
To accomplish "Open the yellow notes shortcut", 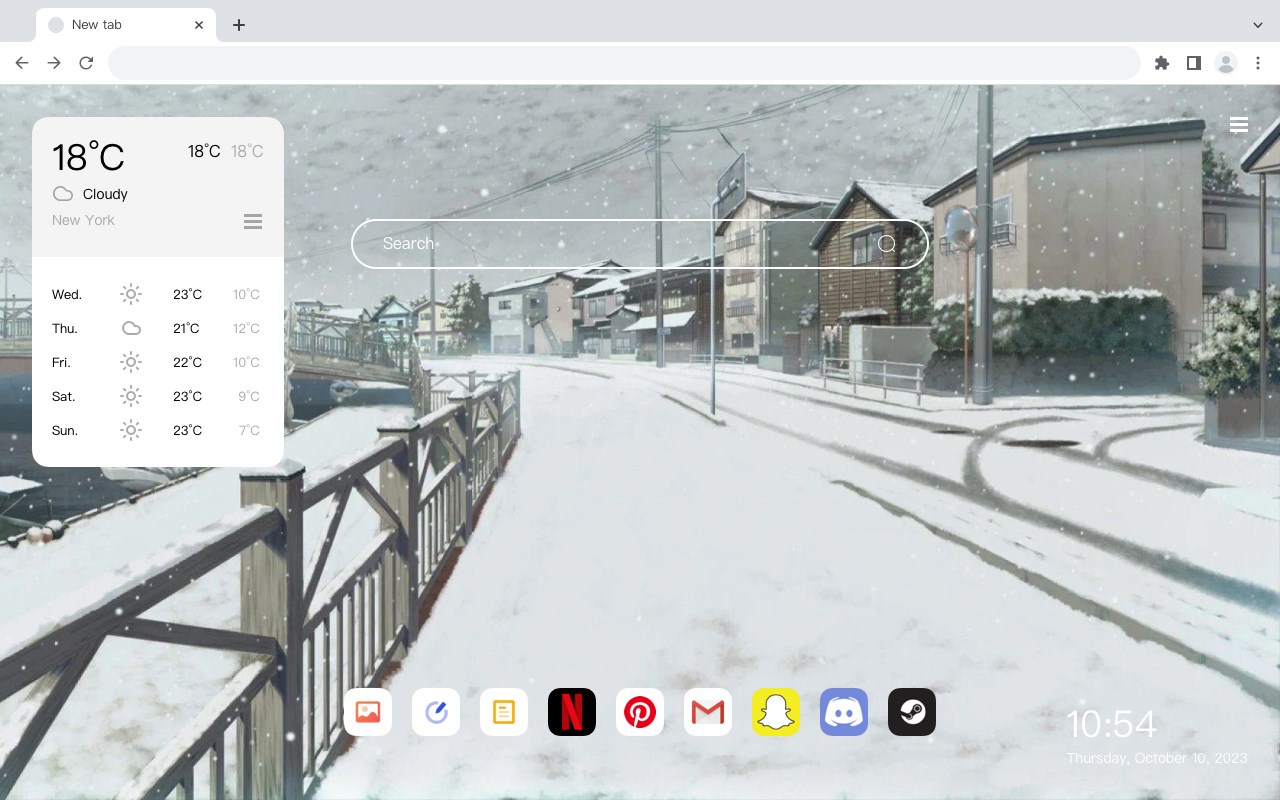I will 504,712.
